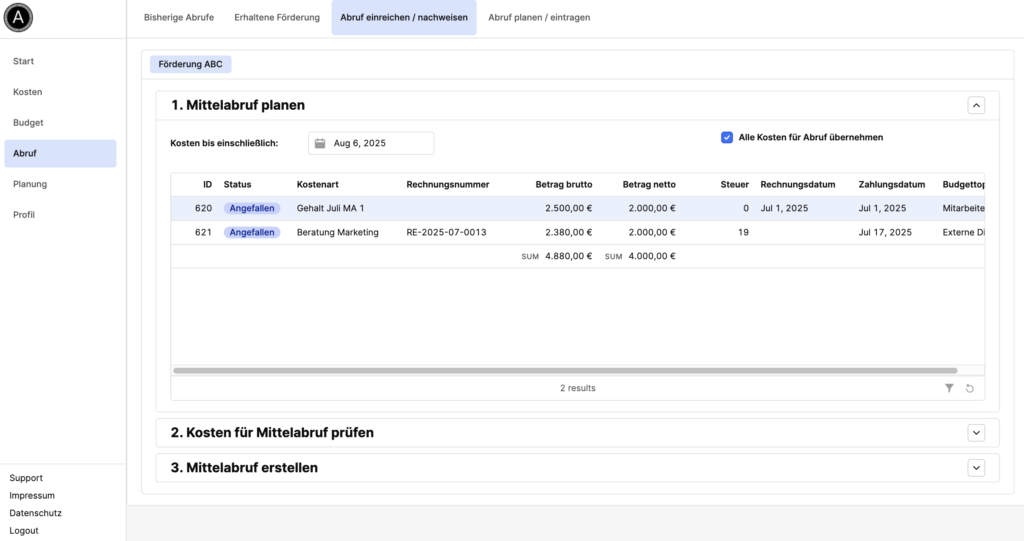Uncheck 'Alle Kosten für Abruf übernehmen'

click(x=727, y=137)
